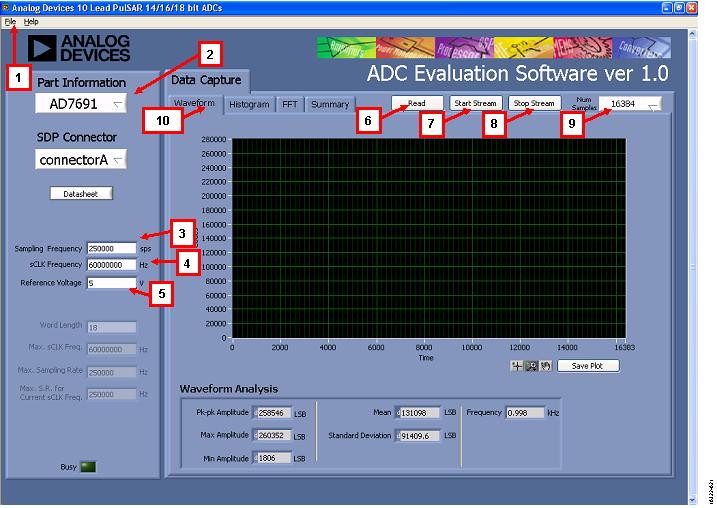Click the Max. S.R. for Current sCLK field
The image size is (717, 508).
[112, 394]
